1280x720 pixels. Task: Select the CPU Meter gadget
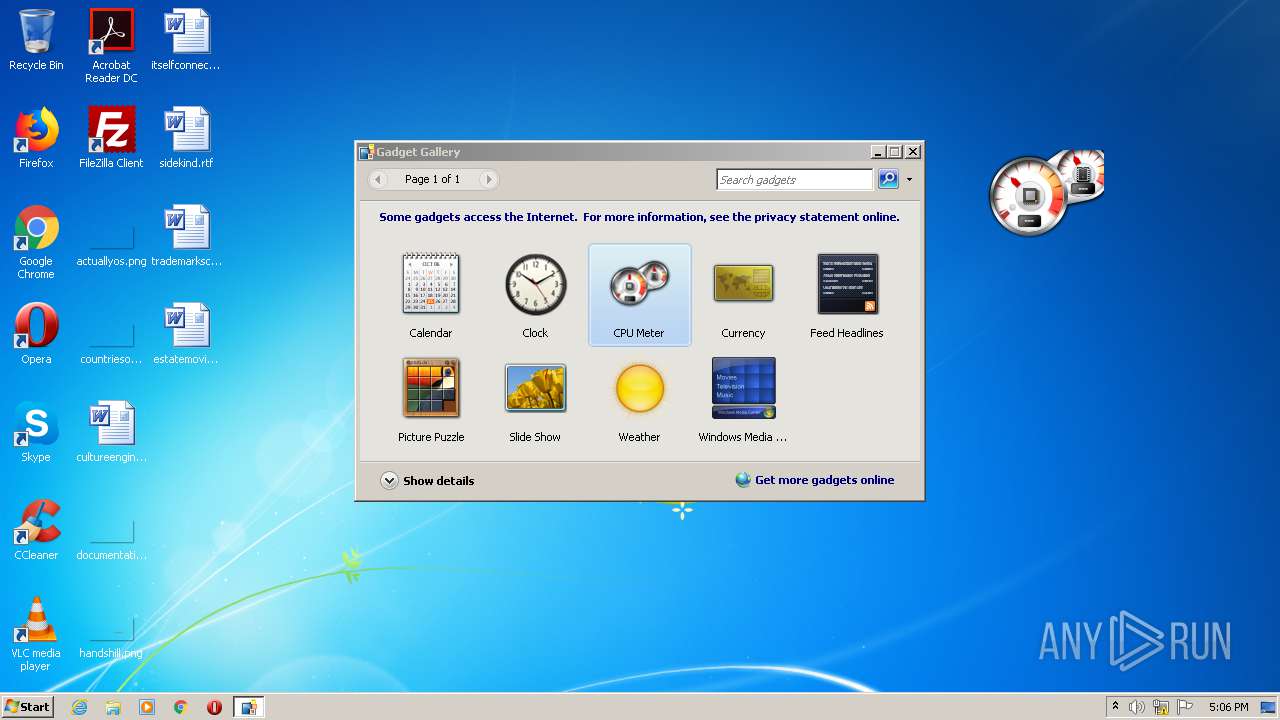click(x=639, y=295)
